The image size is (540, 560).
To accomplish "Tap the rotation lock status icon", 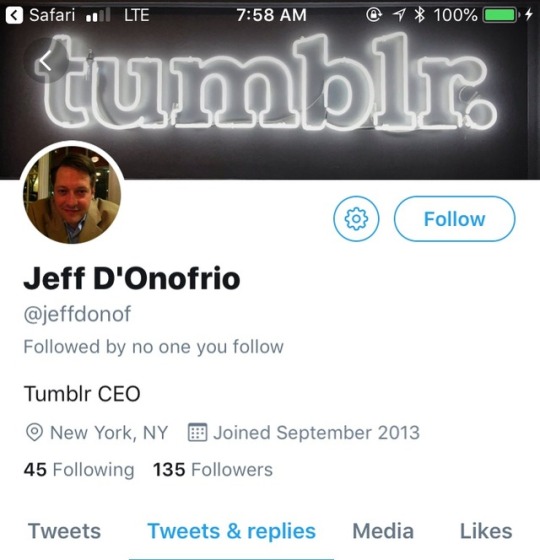I will (374, 15).
